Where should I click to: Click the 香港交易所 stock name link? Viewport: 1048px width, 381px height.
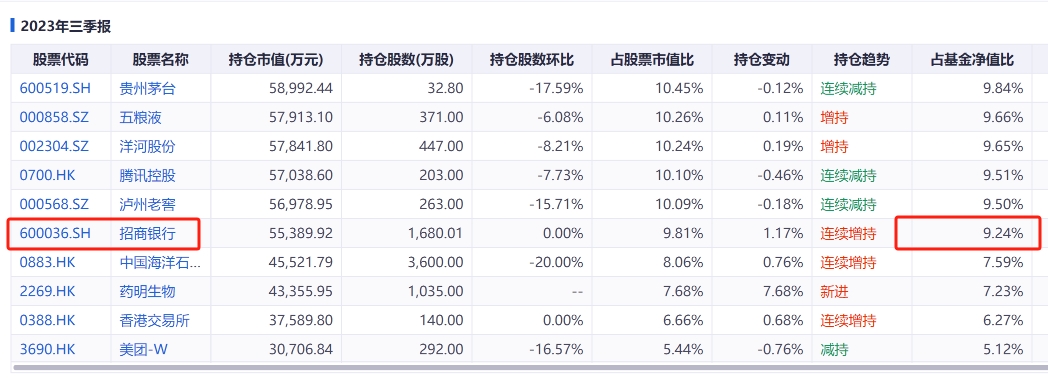click(x=154, y=320)
